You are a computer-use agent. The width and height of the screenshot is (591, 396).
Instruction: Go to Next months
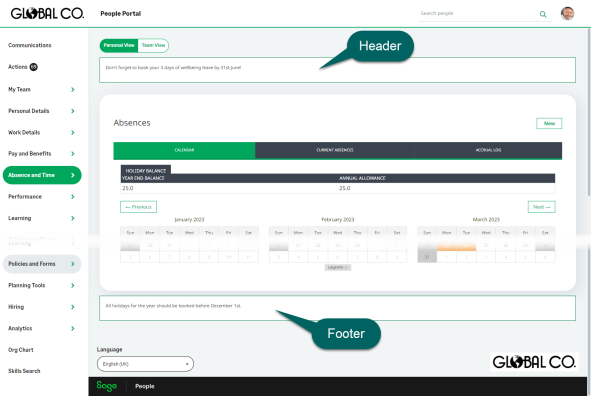tap(541, 207)
